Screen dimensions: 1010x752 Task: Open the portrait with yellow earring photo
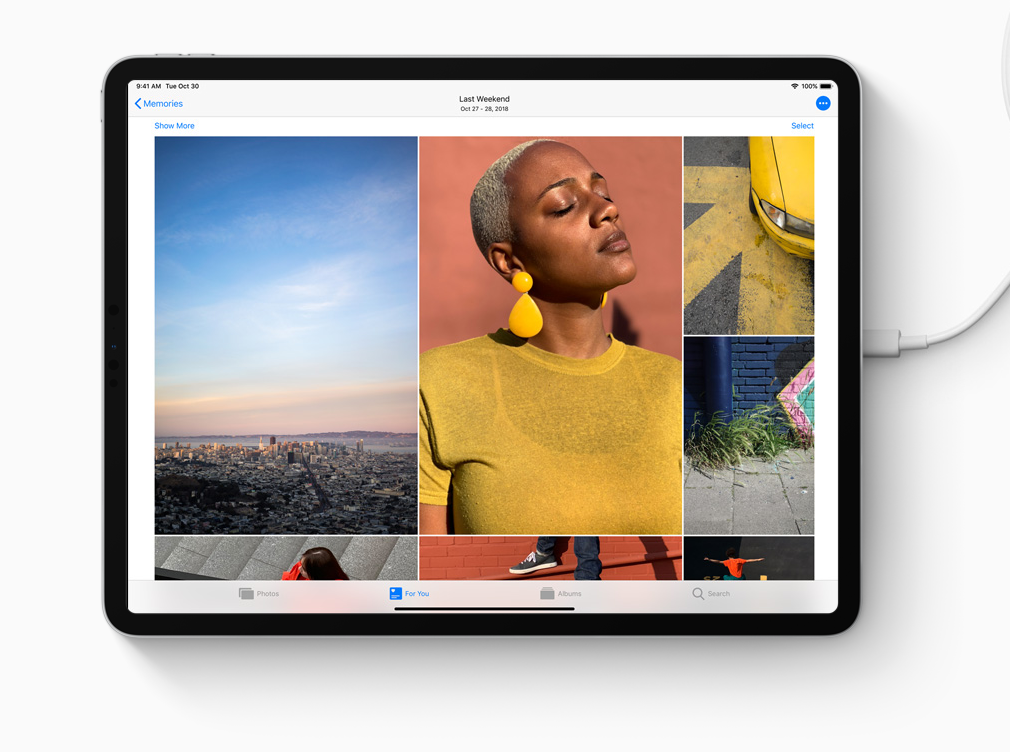[x=551, y=335]
